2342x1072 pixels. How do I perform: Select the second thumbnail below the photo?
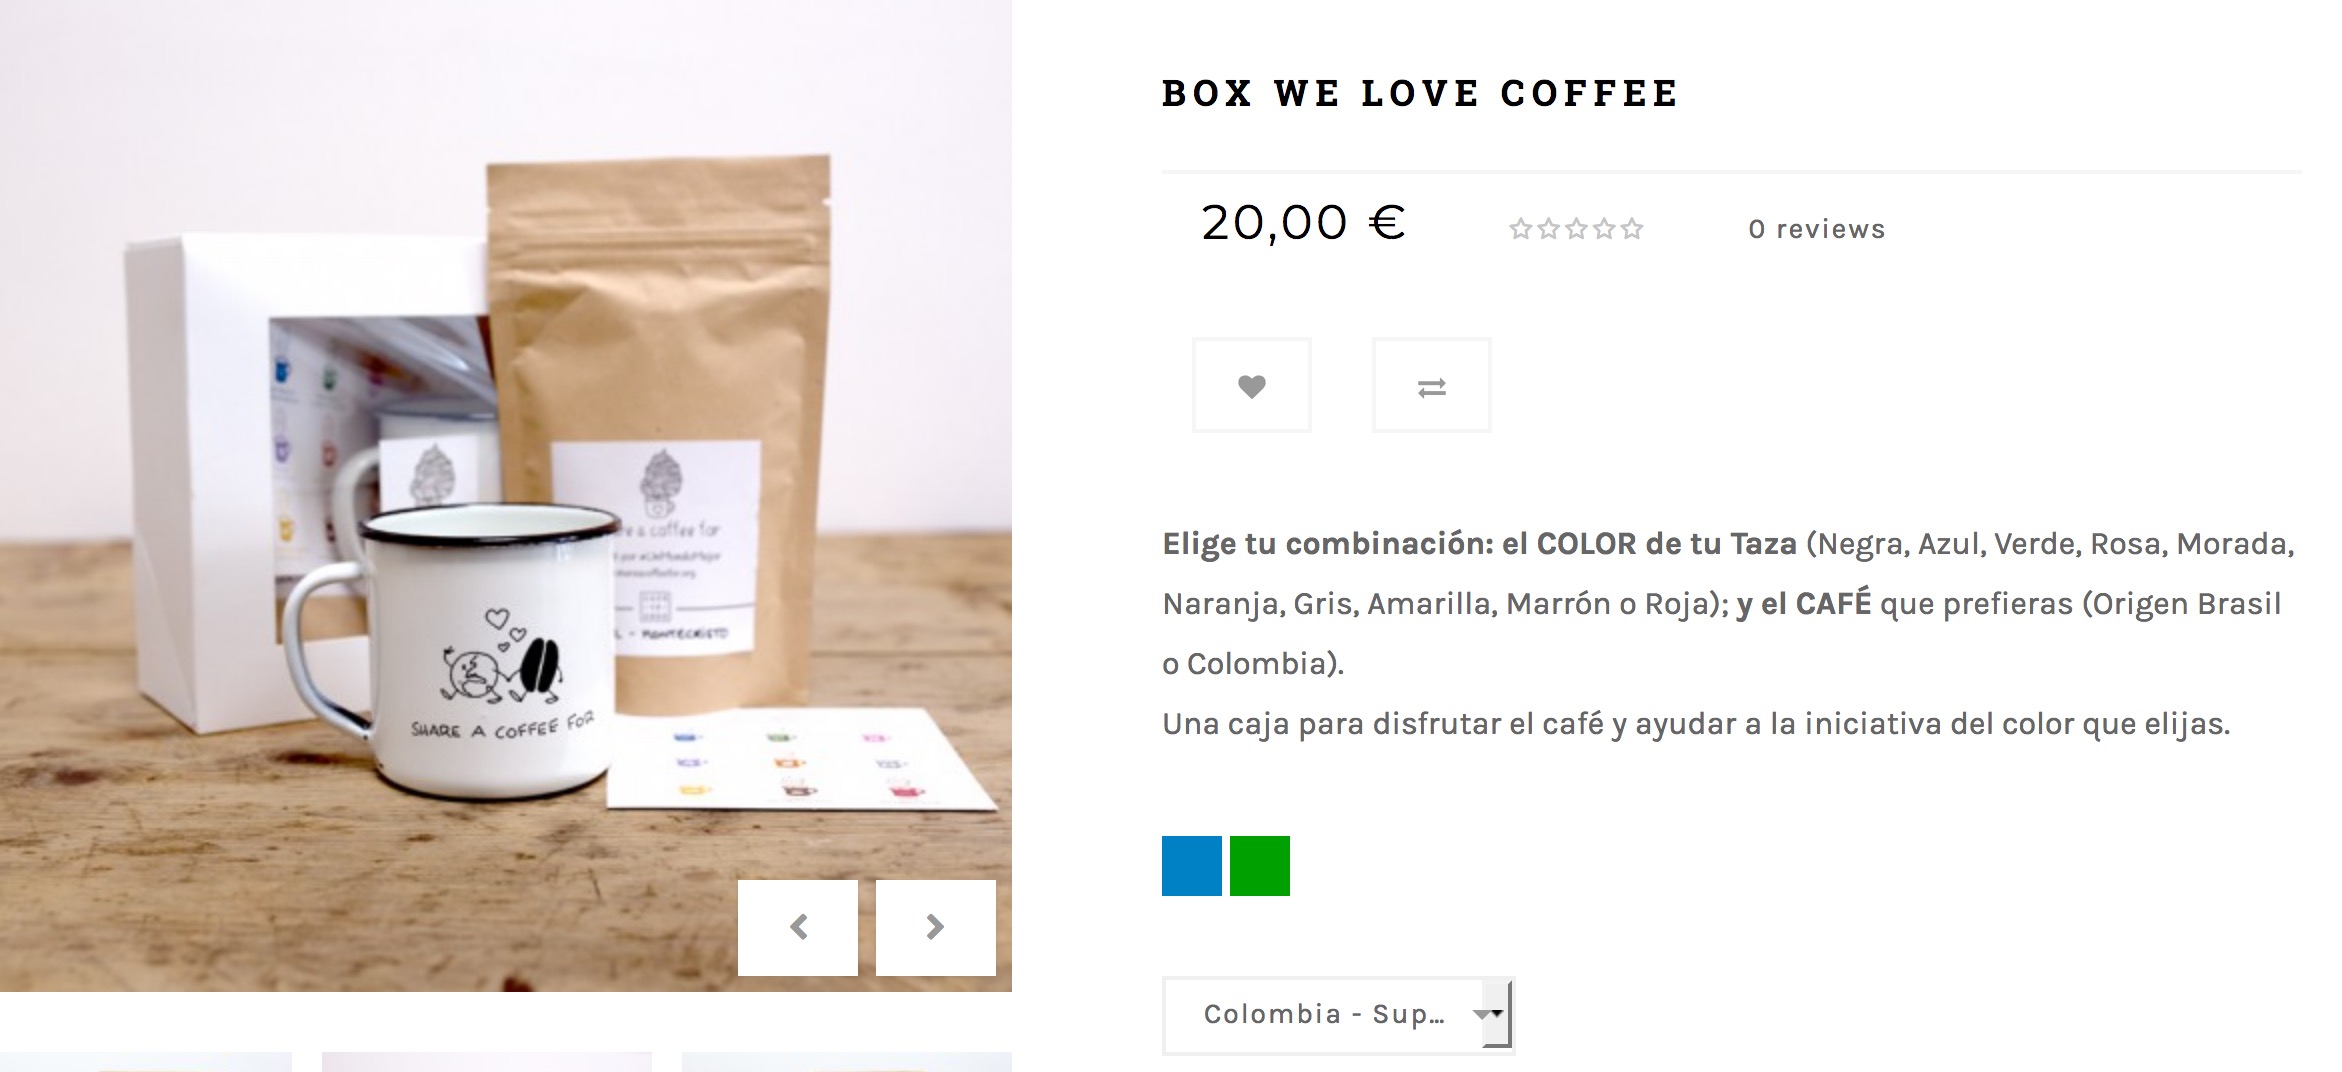point(487,1062)
